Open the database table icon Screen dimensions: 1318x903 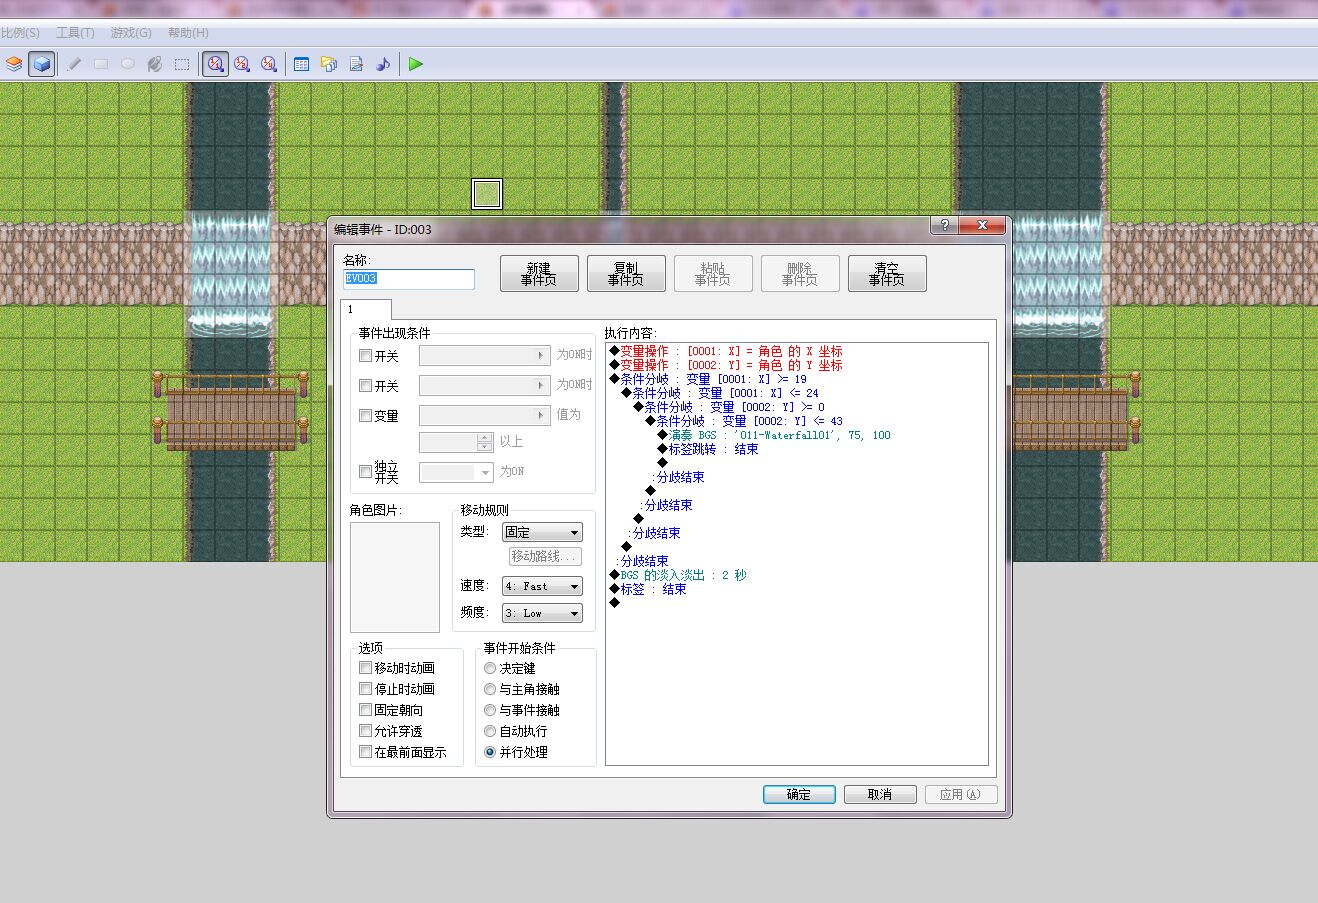tap(301, 64)
